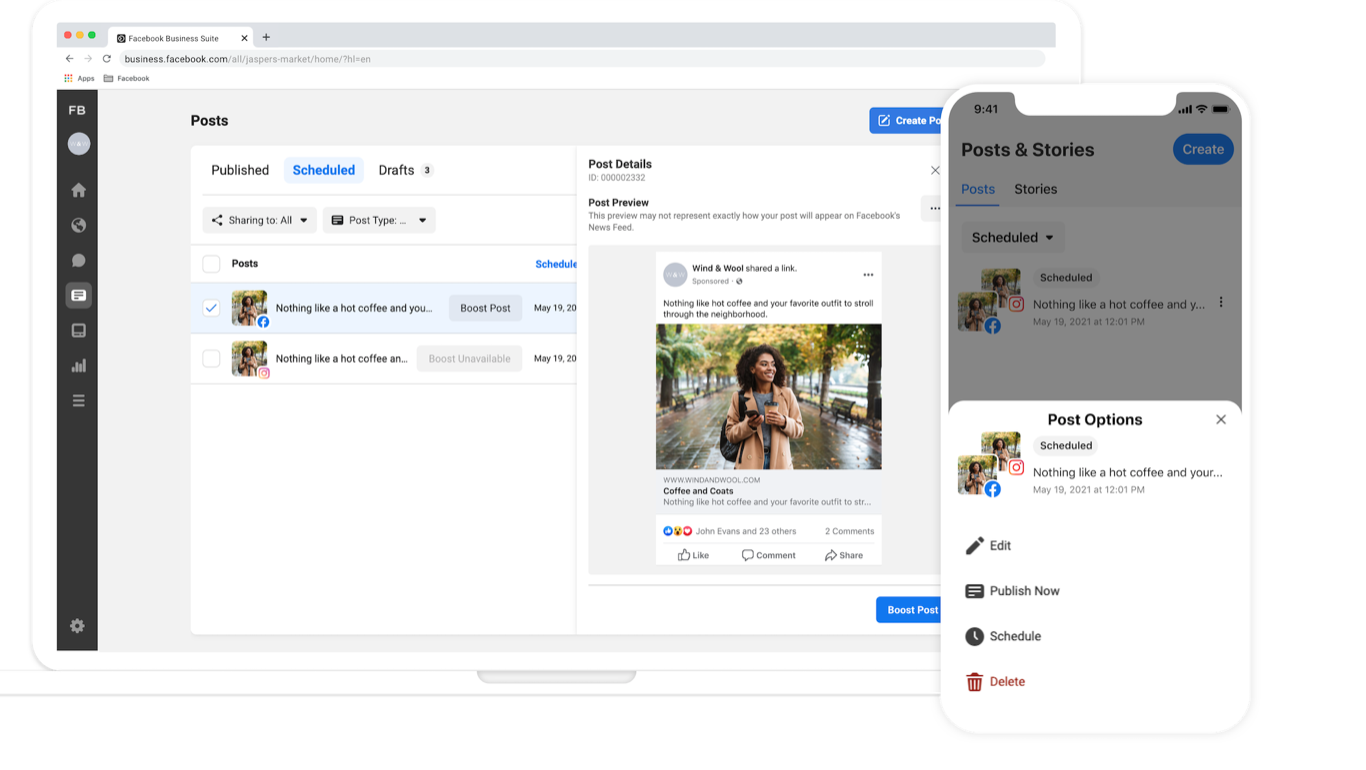Open the Ads monitor icon in sidebar
The height and width of the screenshot is (770, 1366).
click(77, 330)
